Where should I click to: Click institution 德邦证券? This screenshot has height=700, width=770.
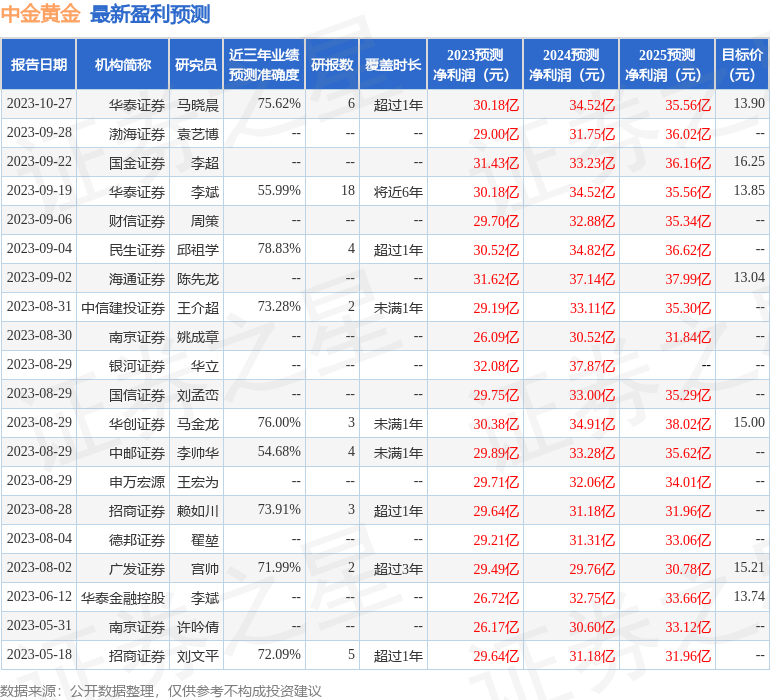point(137,540)
